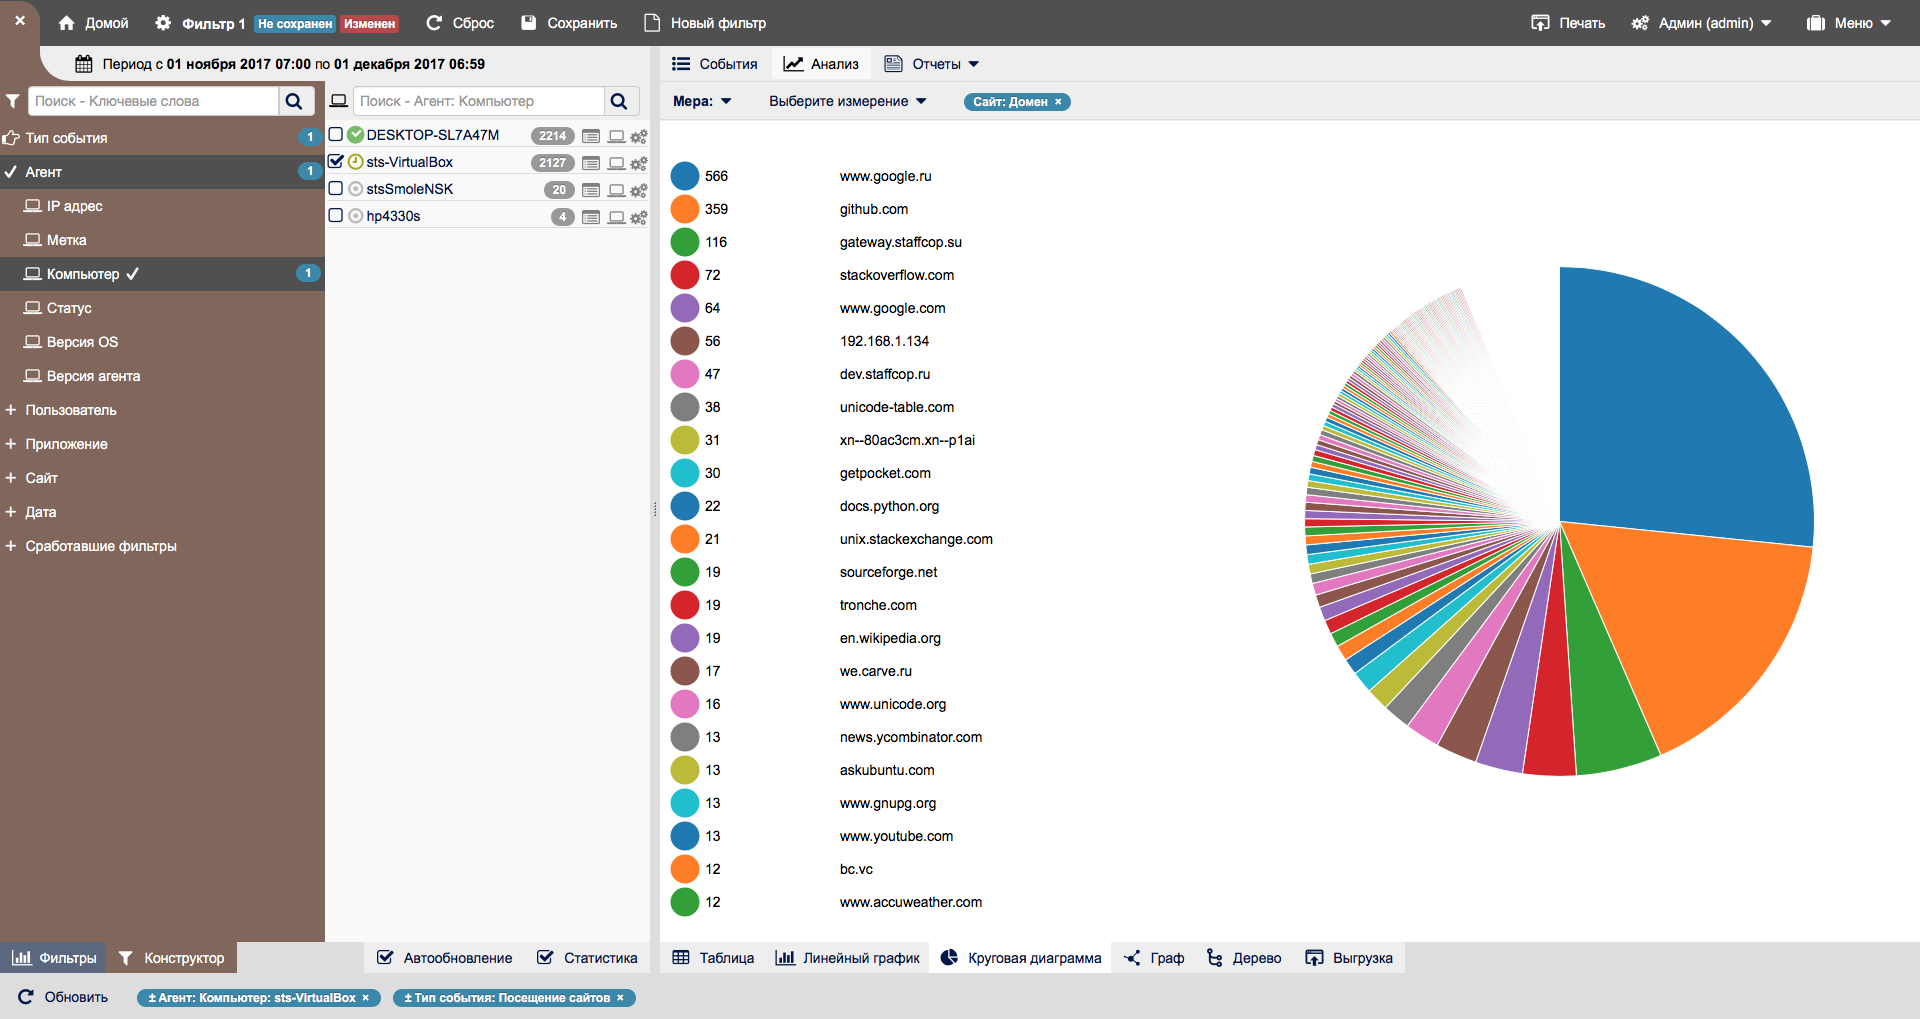
Task: Click the laptop icon beside agent search field
Action: (339, 101)
